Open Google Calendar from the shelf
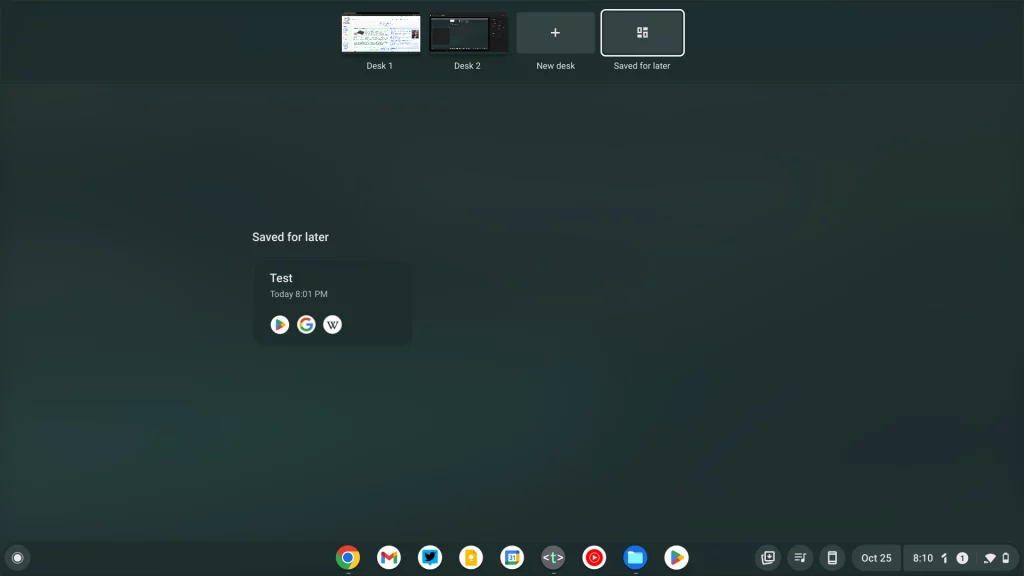The width and height of the screenshot is (1024, 576). tap(511, 557)
